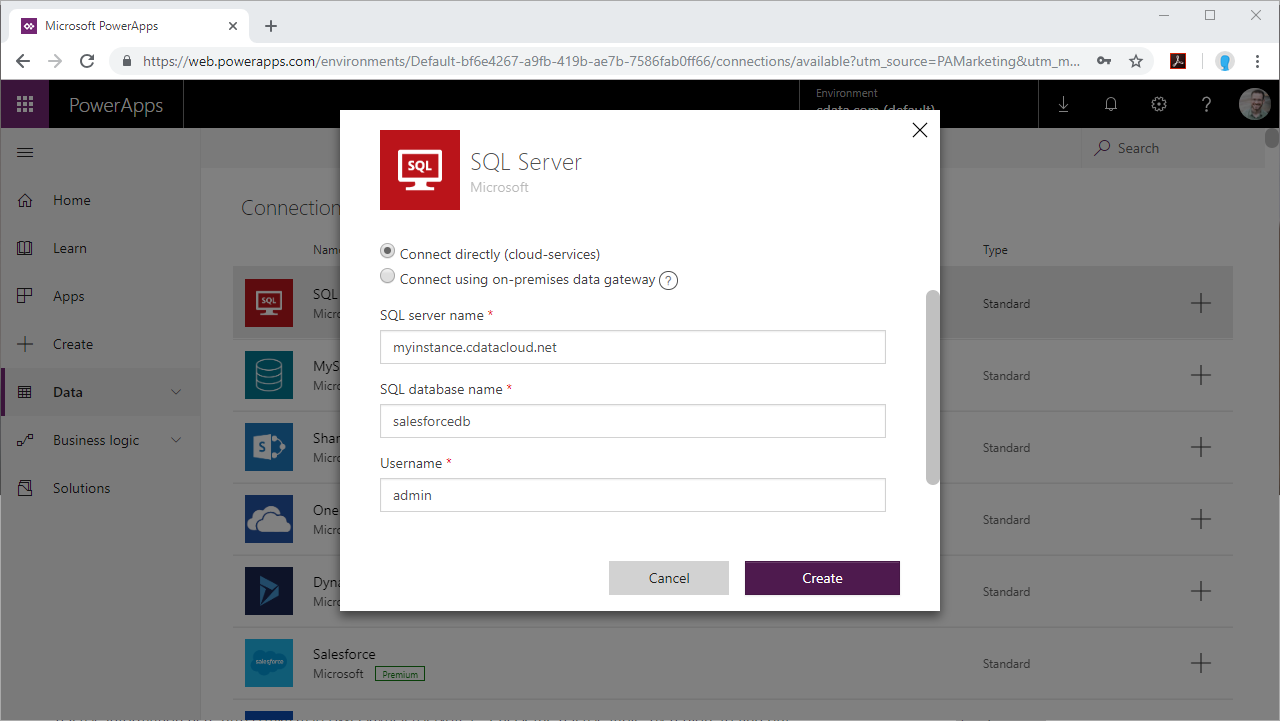Click the browser back arrow
Image resolution: width=1280 pixels, height=721 pixels.
tap(23, 61)
